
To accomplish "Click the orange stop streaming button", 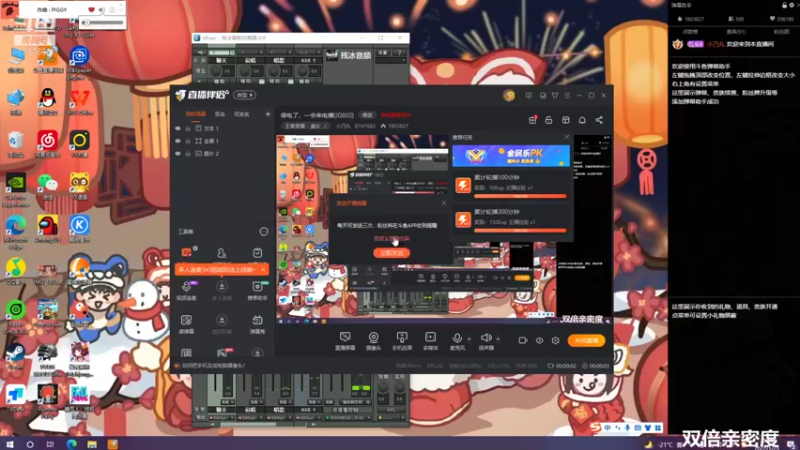I will tap(586, 340).
